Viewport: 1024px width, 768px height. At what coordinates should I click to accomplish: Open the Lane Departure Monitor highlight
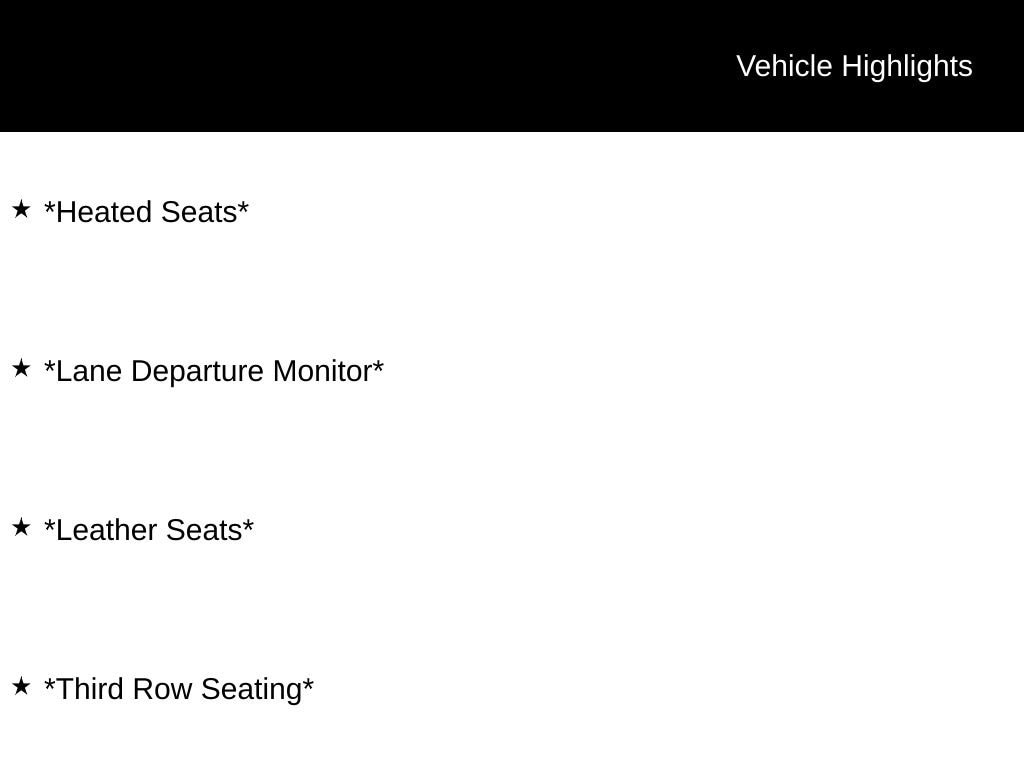[x=214, y=372]
